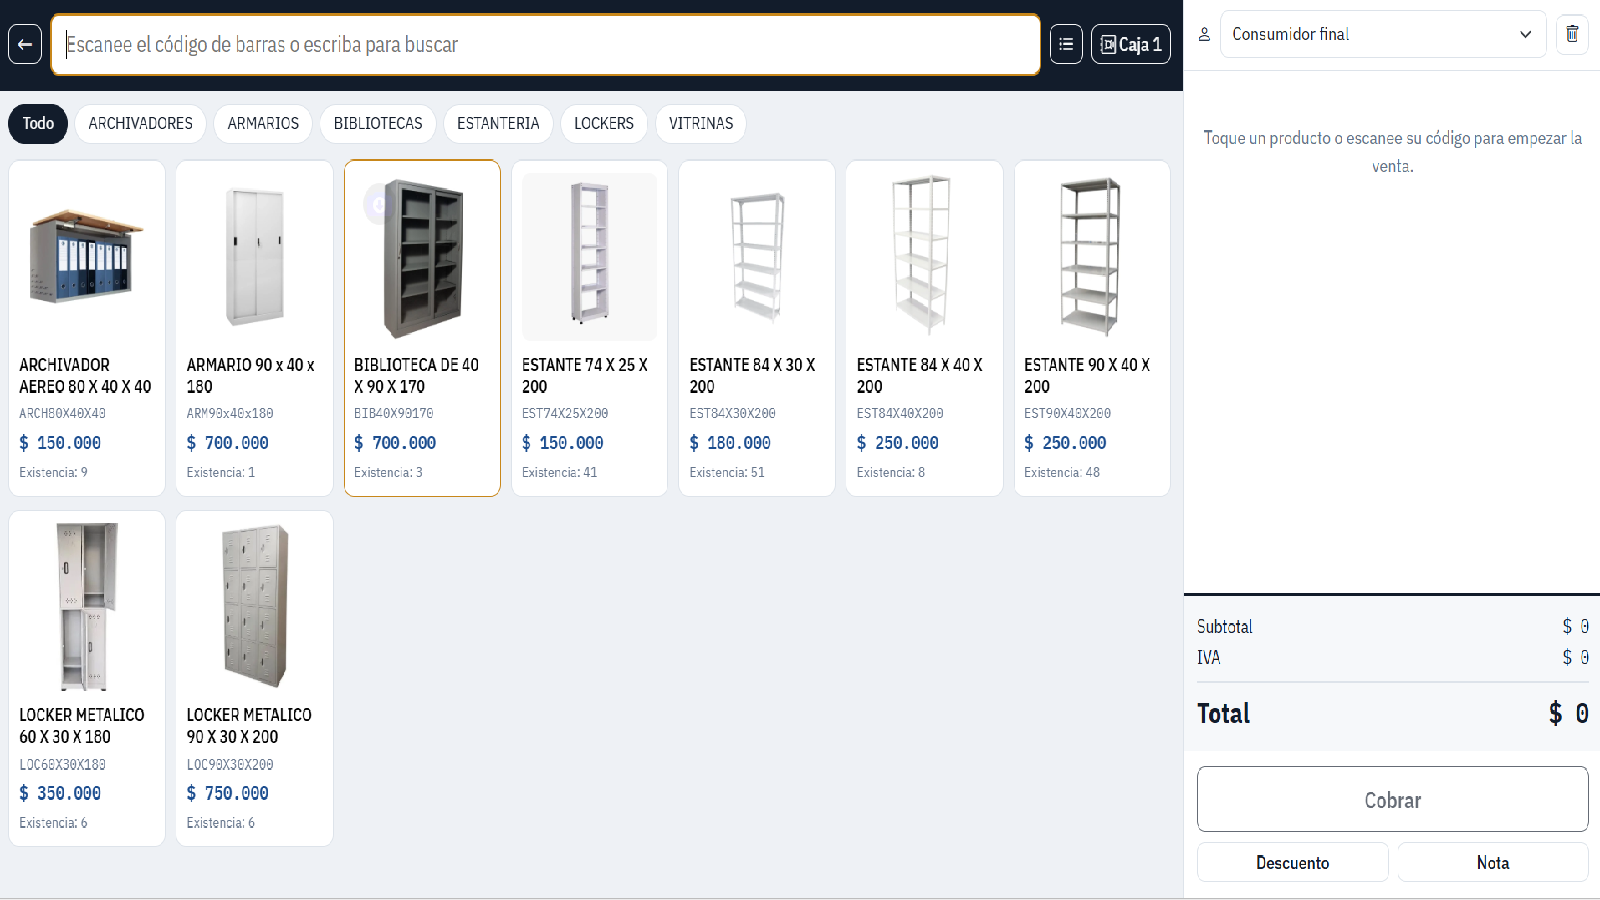Apply a discount with the Descuento button
Viewport: 1600px width, 900px height.
pyautogui.click(x=1293, y=862)
